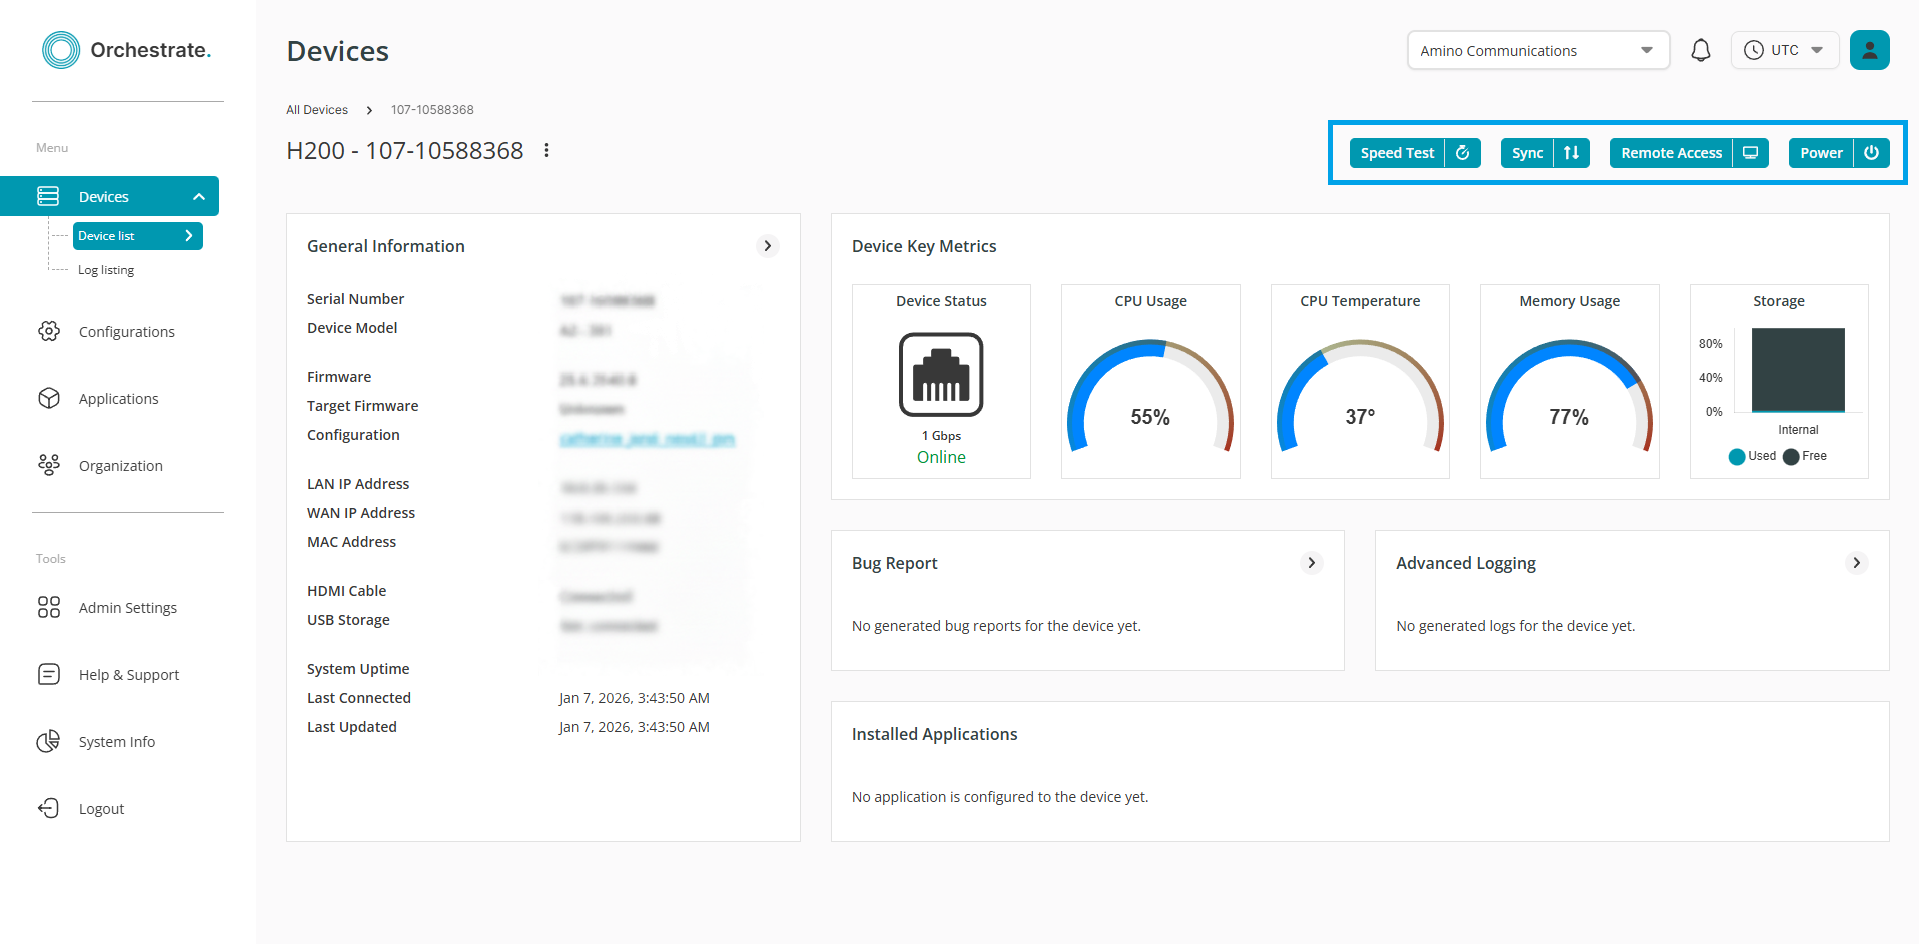This screenshot has height=944, width=1919.
Task: Collapse the Devices menu section
Action: click(x=199, y=197)
